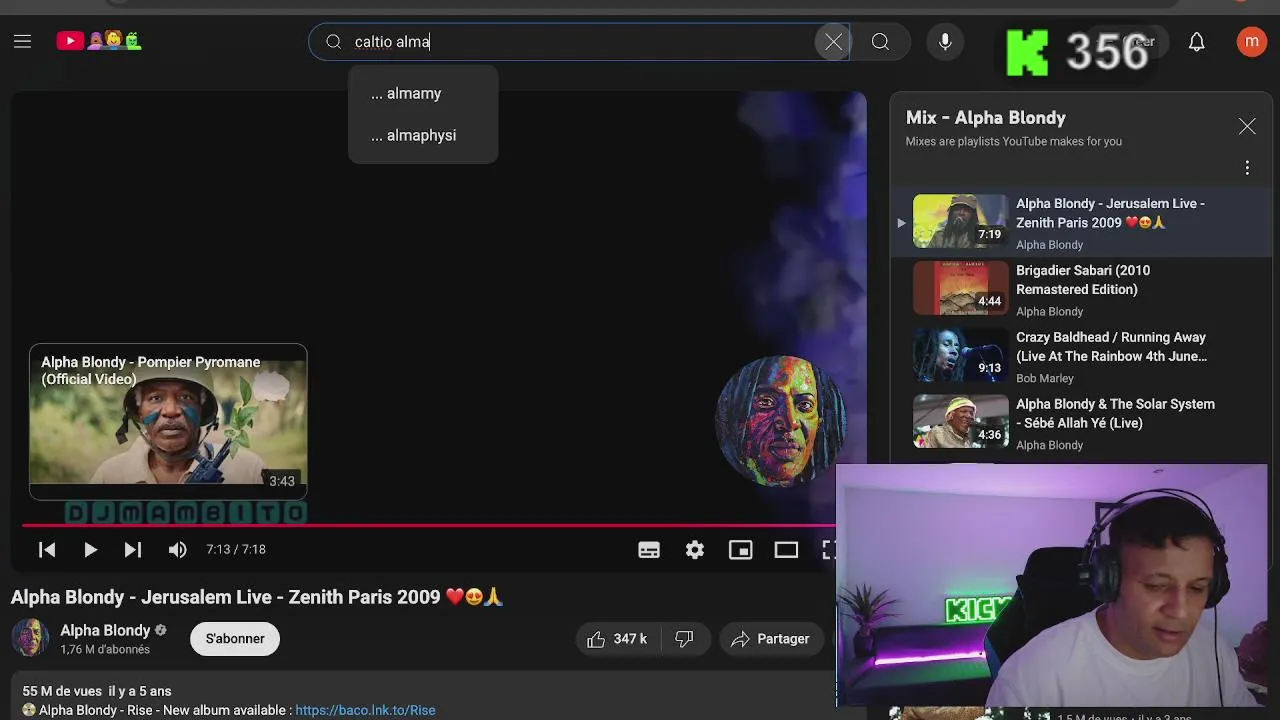This screenshot has width=1280, height=720.
Task: Open player settings gear
Action: [x=695, y=549]
